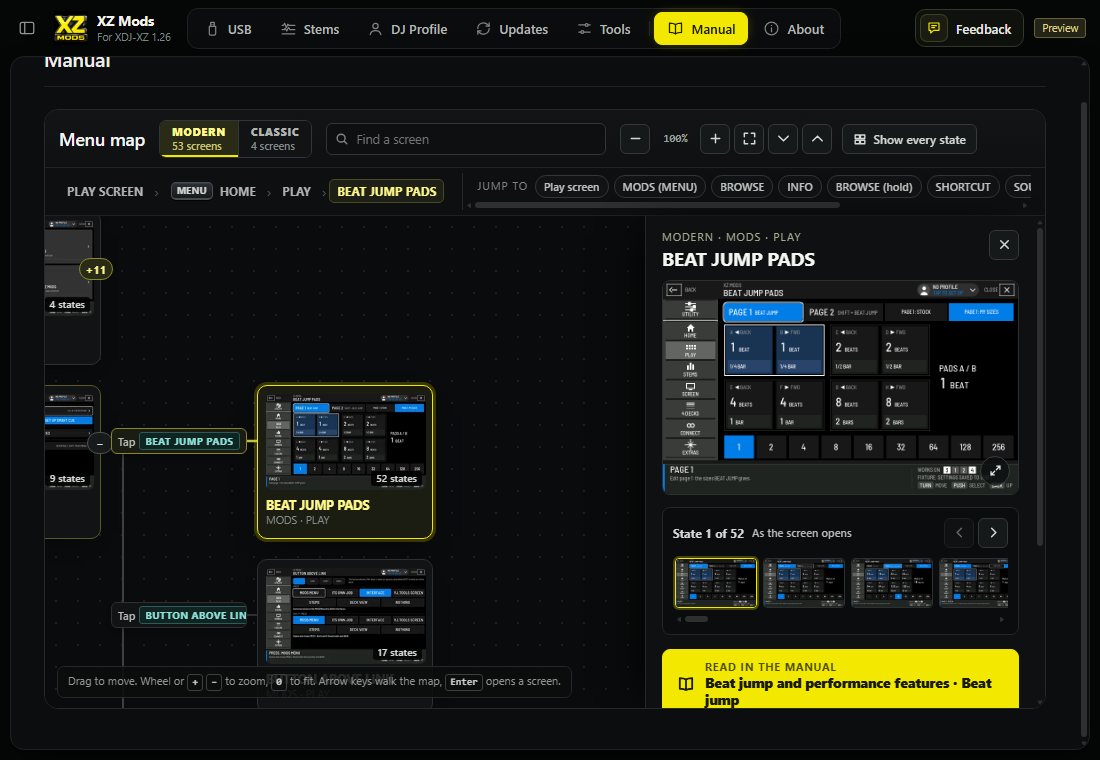Open the Stems tab
Image resolution: width=1100 pixels, height=760 pixels.
pos(310,29)
